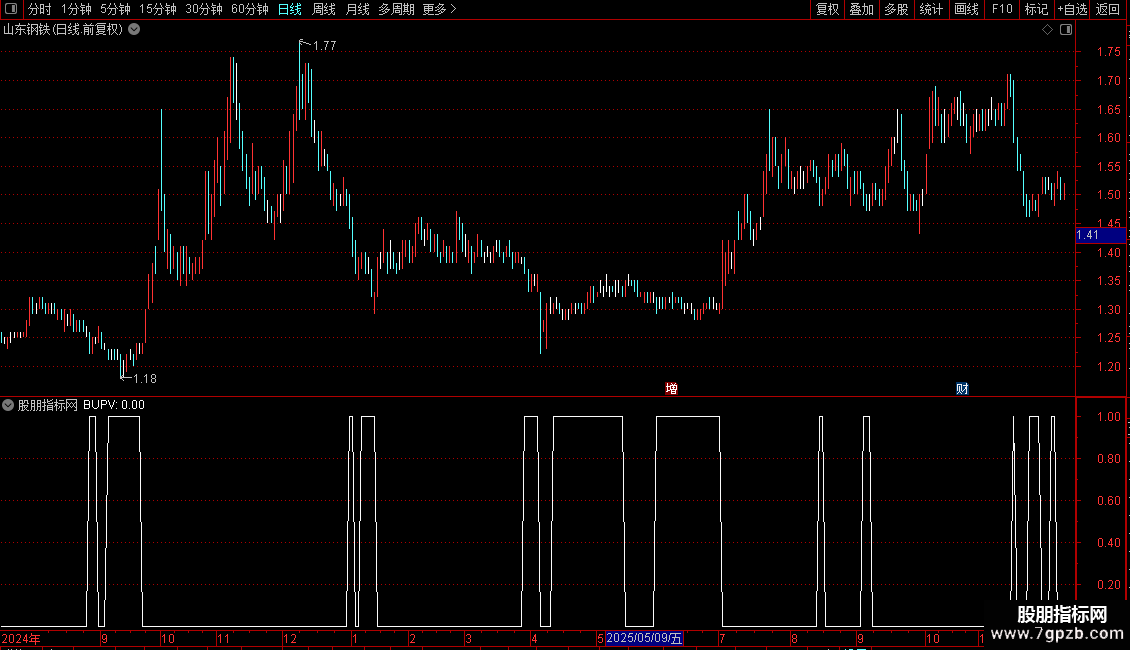Select the 分时 intraday tab
The height and width of the screenshot is (650, 1130).
click(x=40, y=9)
